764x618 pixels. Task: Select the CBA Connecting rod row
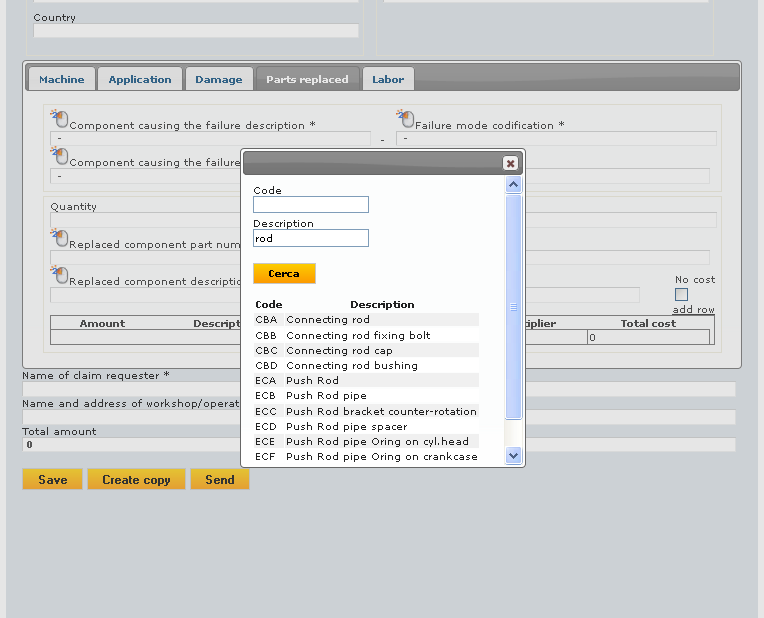coord(366,320)
